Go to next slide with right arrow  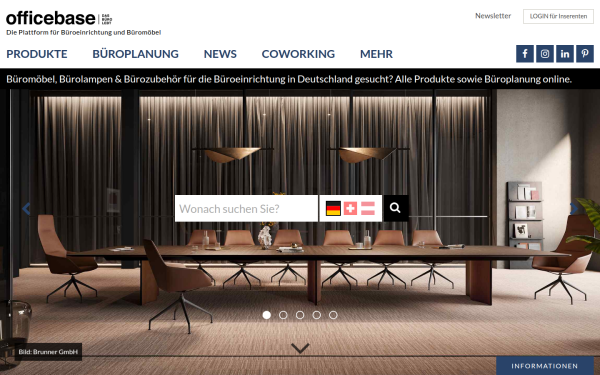pos(574,209)
